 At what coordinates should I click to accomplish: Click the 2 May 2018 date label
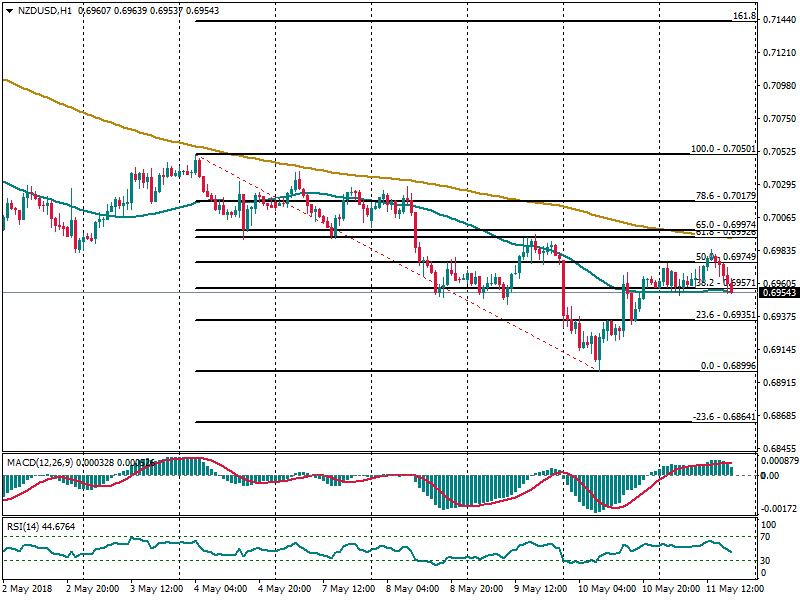pyautogui.click(x=28, y=591)
